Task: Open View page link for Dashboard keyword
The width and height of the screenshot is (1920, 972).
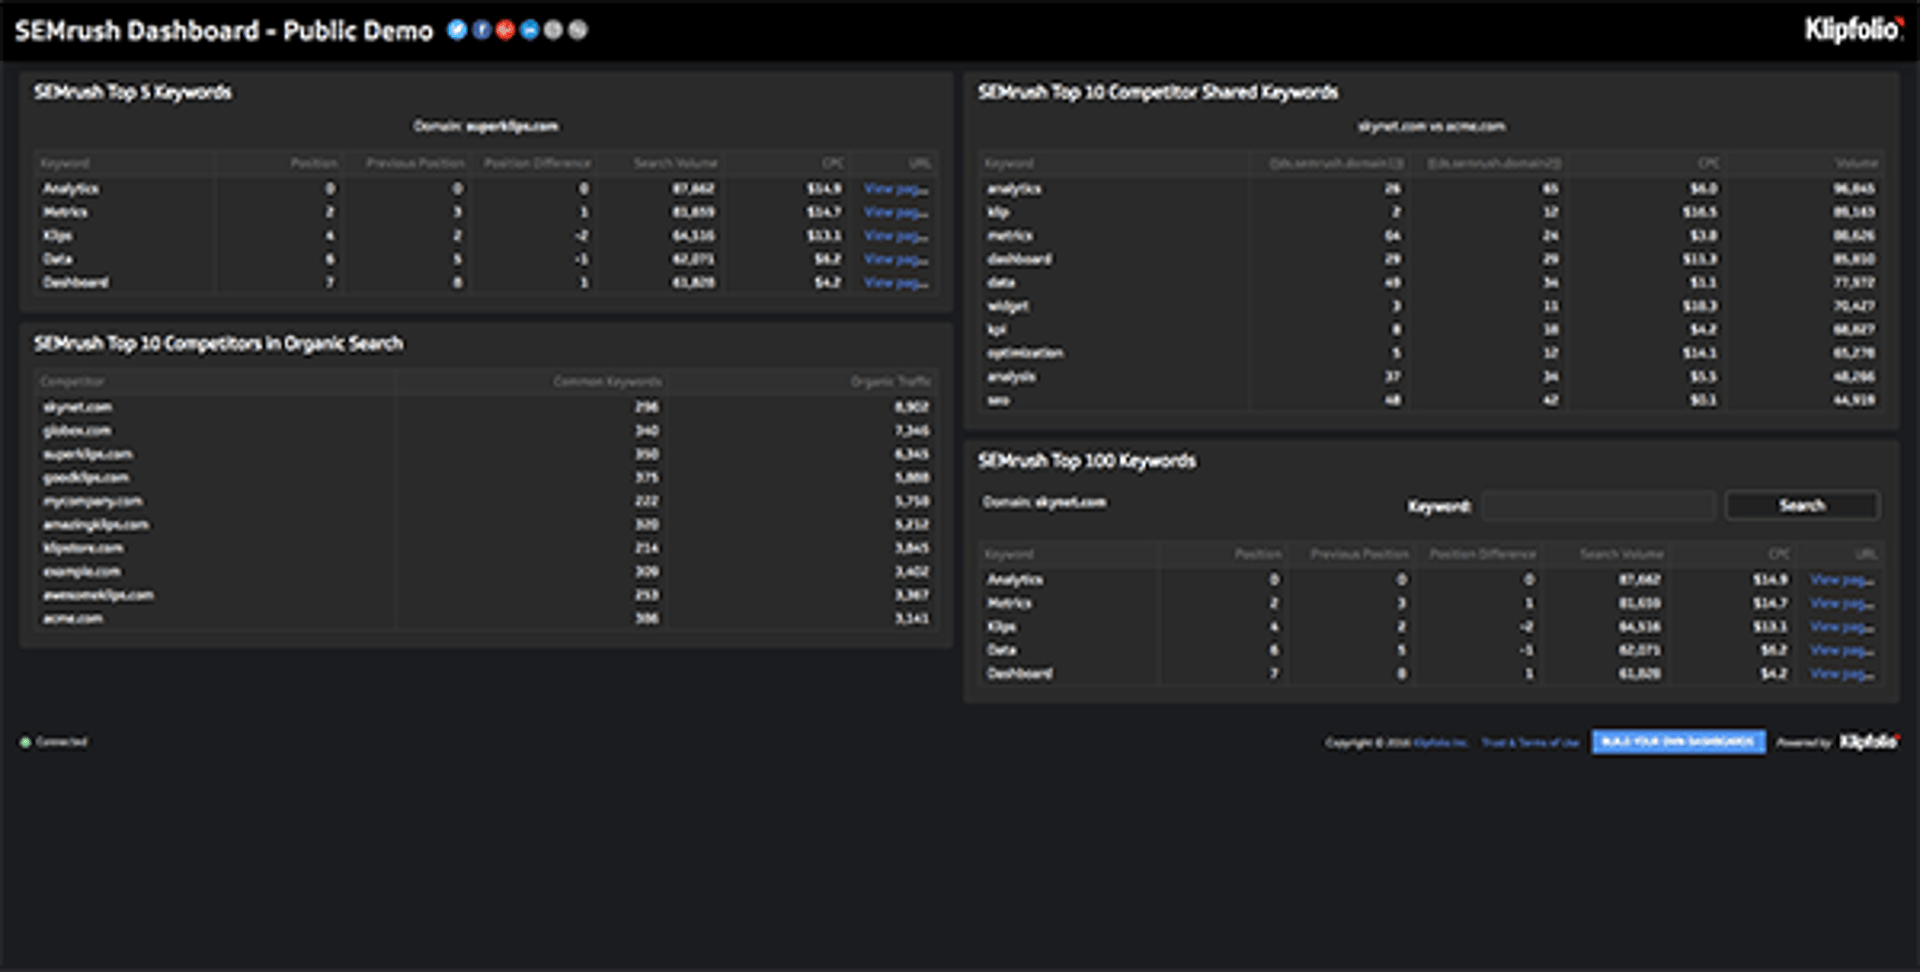Action: click(x=893, y=282)
